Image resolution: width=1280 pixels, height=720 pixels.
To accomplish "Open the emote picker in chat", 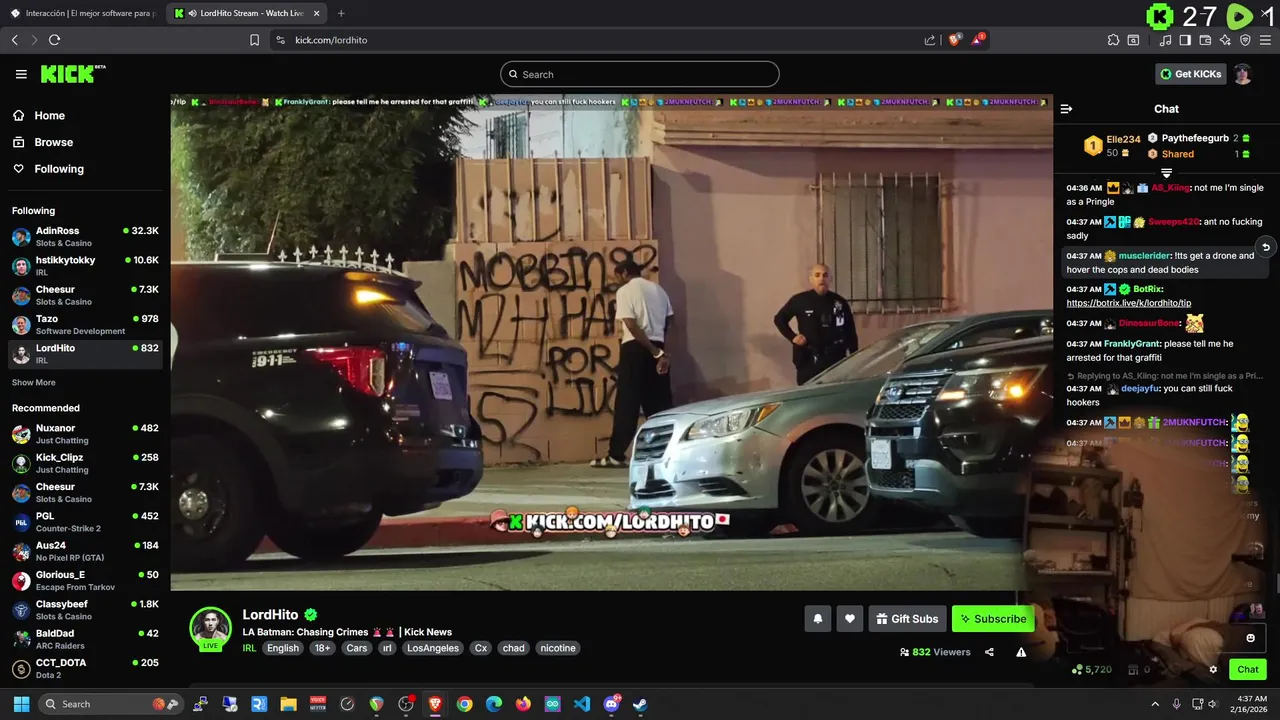I will [1250, 638].
